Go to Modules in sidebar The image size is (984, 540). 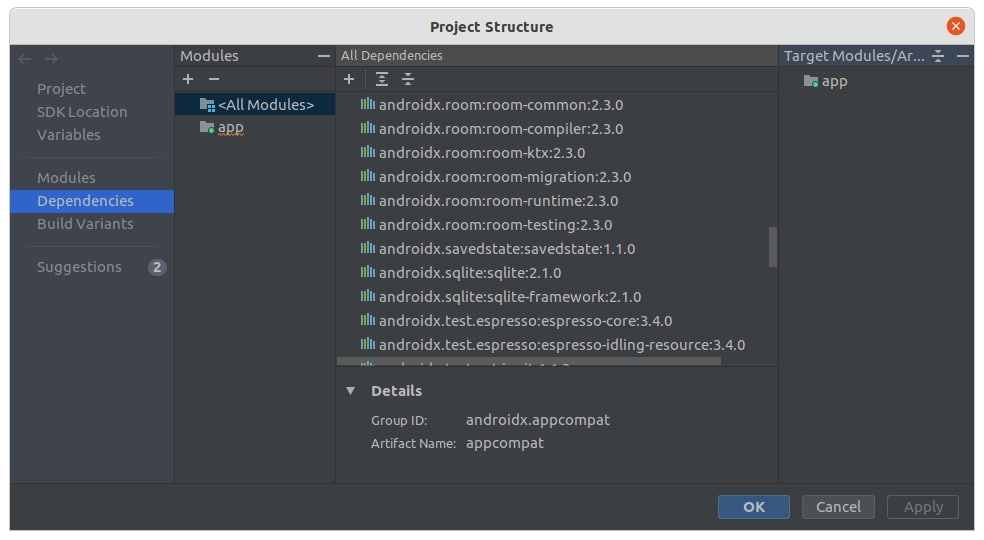click(67, 178)
